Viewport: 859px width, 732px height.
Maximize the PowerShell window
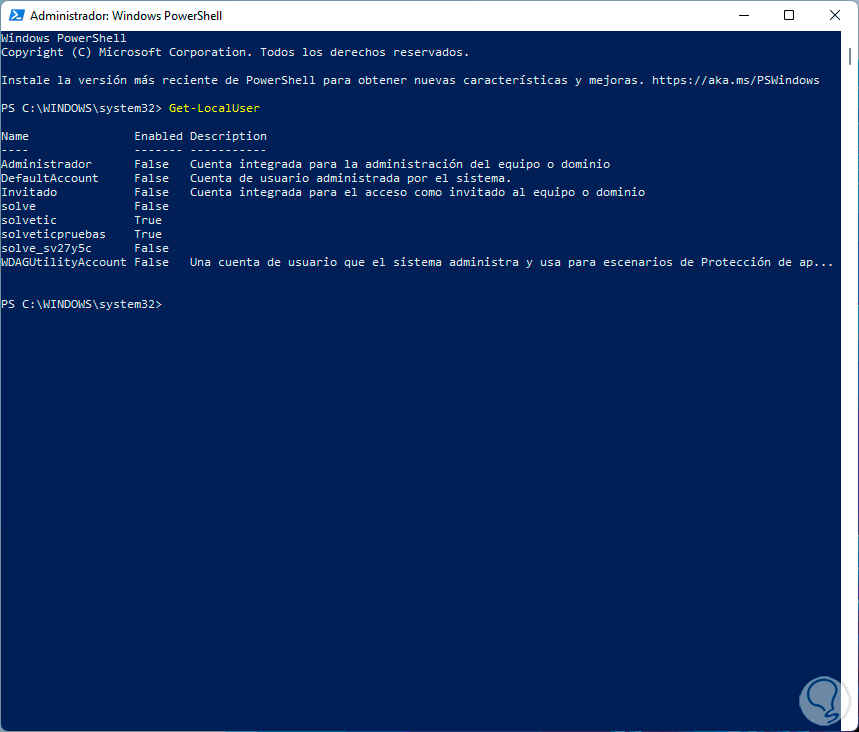789,16
